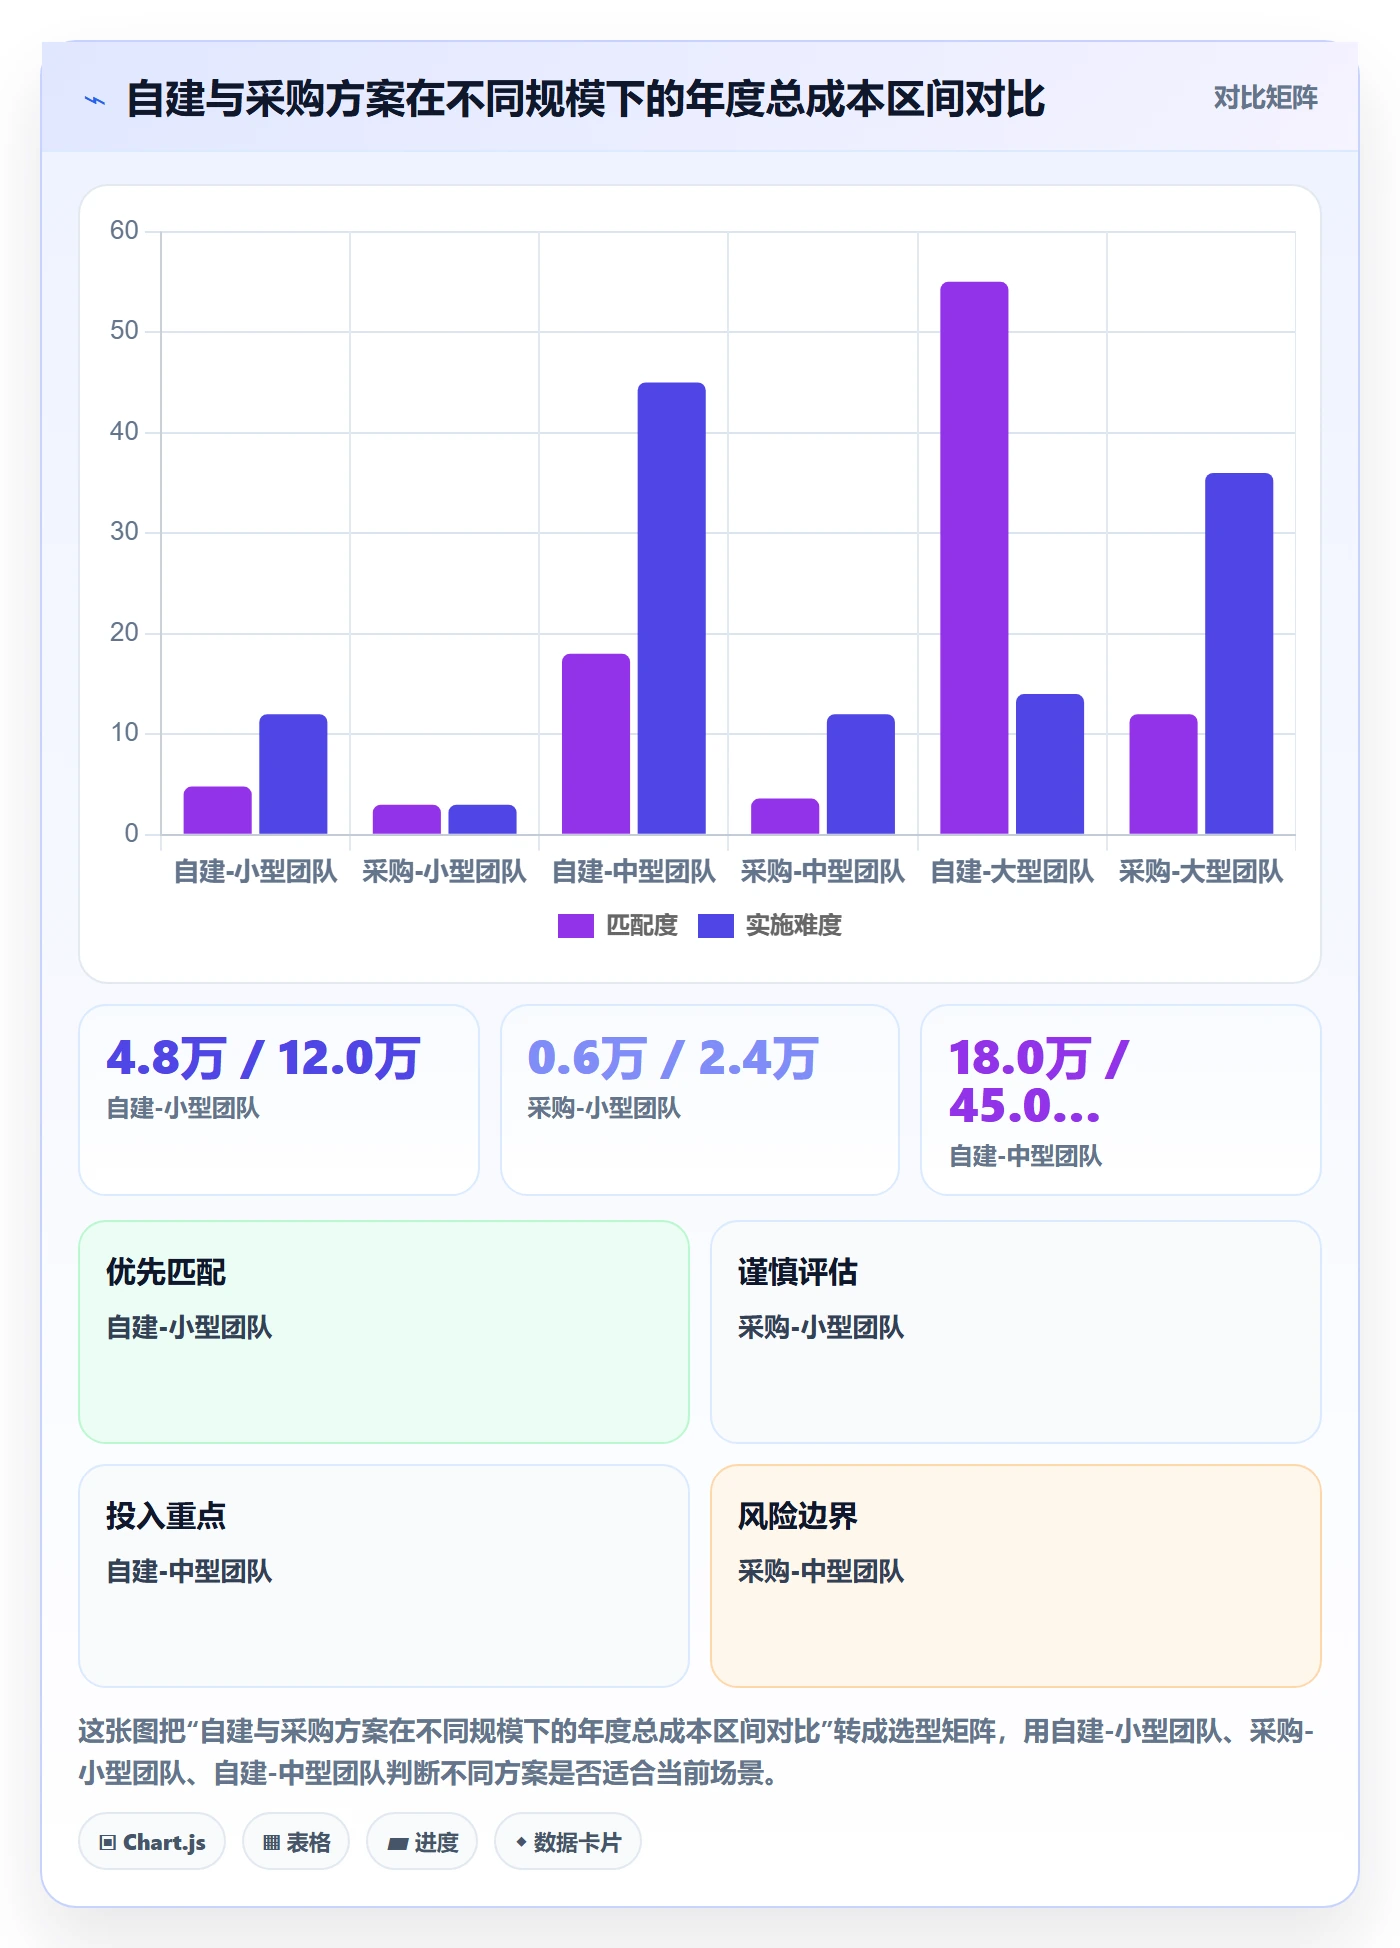
Task: Click the 数据卡片 tag
Action: (568, 1842)
